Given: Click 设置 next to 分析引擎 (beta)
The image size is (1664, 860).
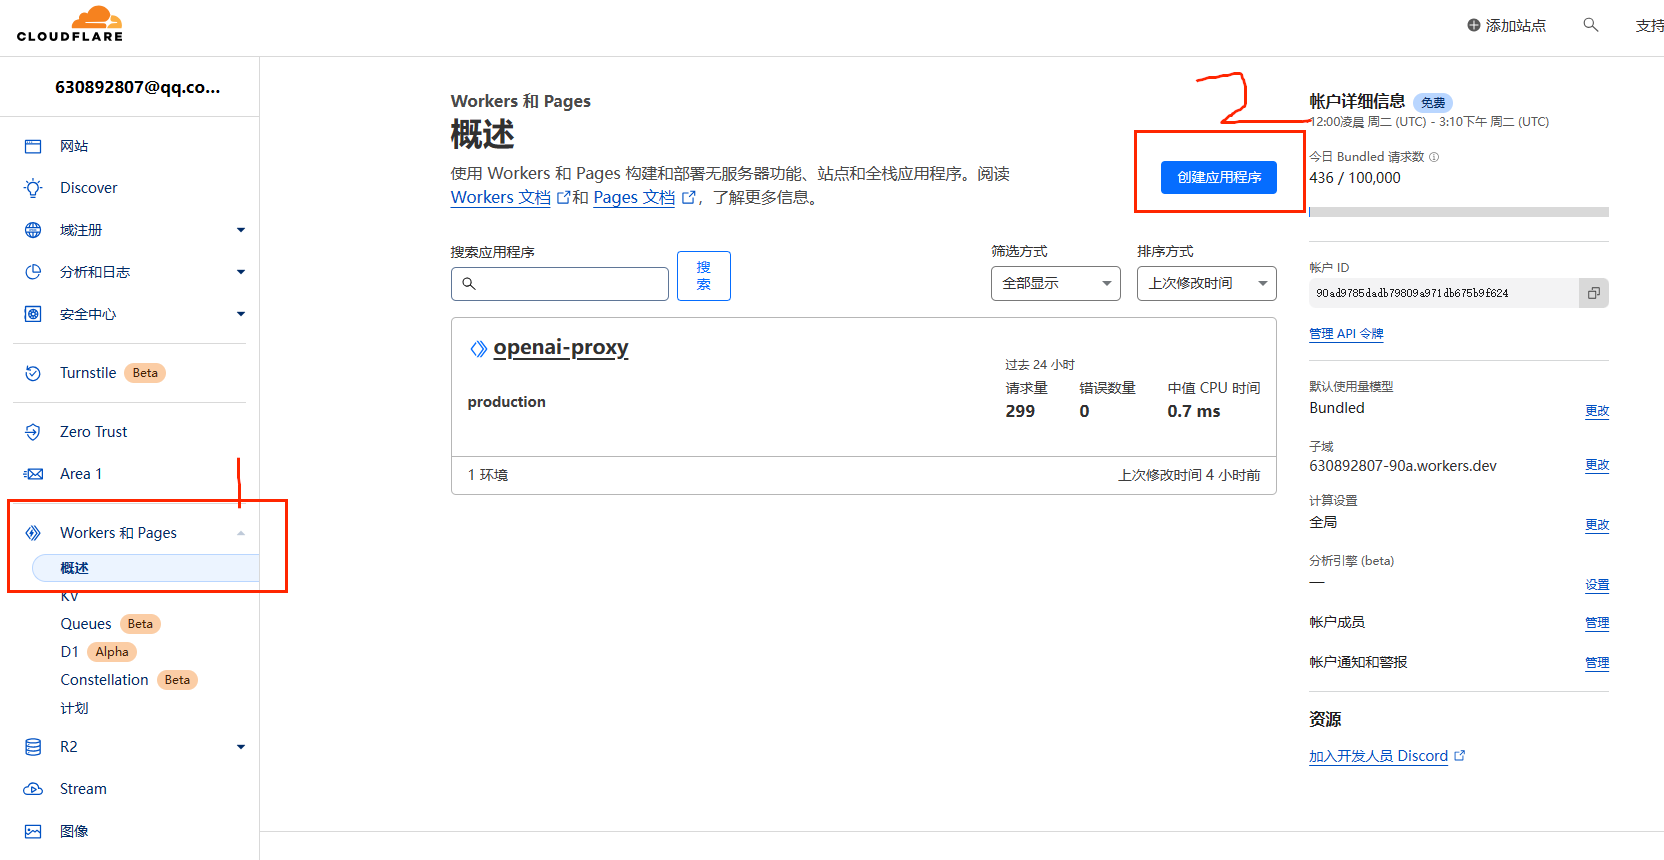Looking at the screenshot, I should coord(1597,585).
